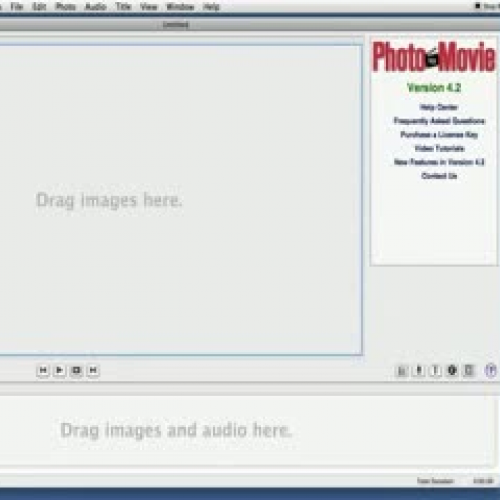Click the 'Drag images and audio here.' timeline area
The width and height of the screenshot is (500, 500).
coord(247,430)
